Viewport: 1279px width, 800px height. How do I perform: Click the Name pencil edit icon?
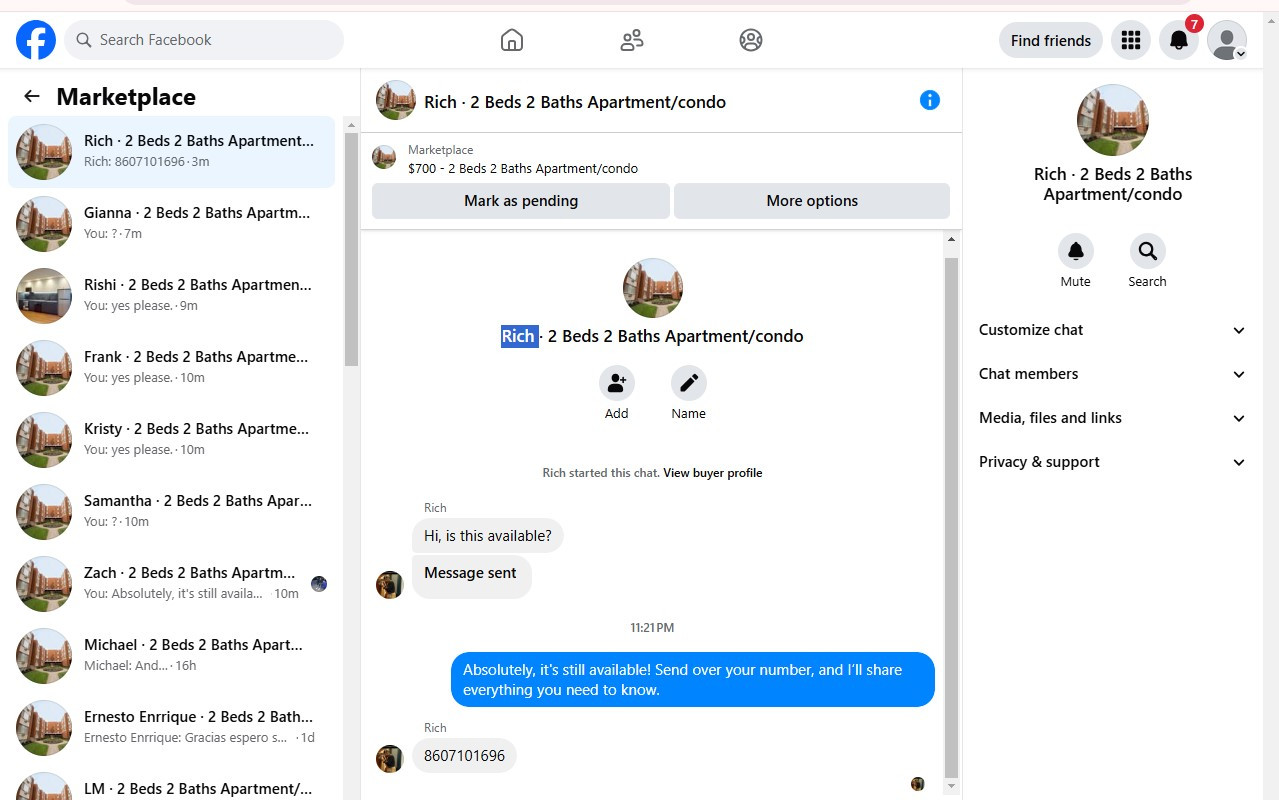pyautogui.click(x=689, y=383)
